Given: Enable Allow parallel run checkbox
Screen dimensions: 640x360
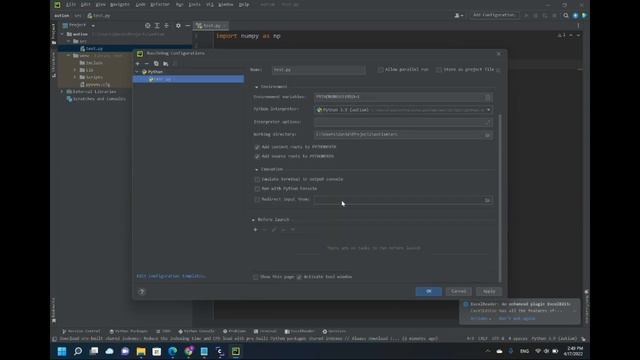Looking at the screenshot, I should [380, 70].
